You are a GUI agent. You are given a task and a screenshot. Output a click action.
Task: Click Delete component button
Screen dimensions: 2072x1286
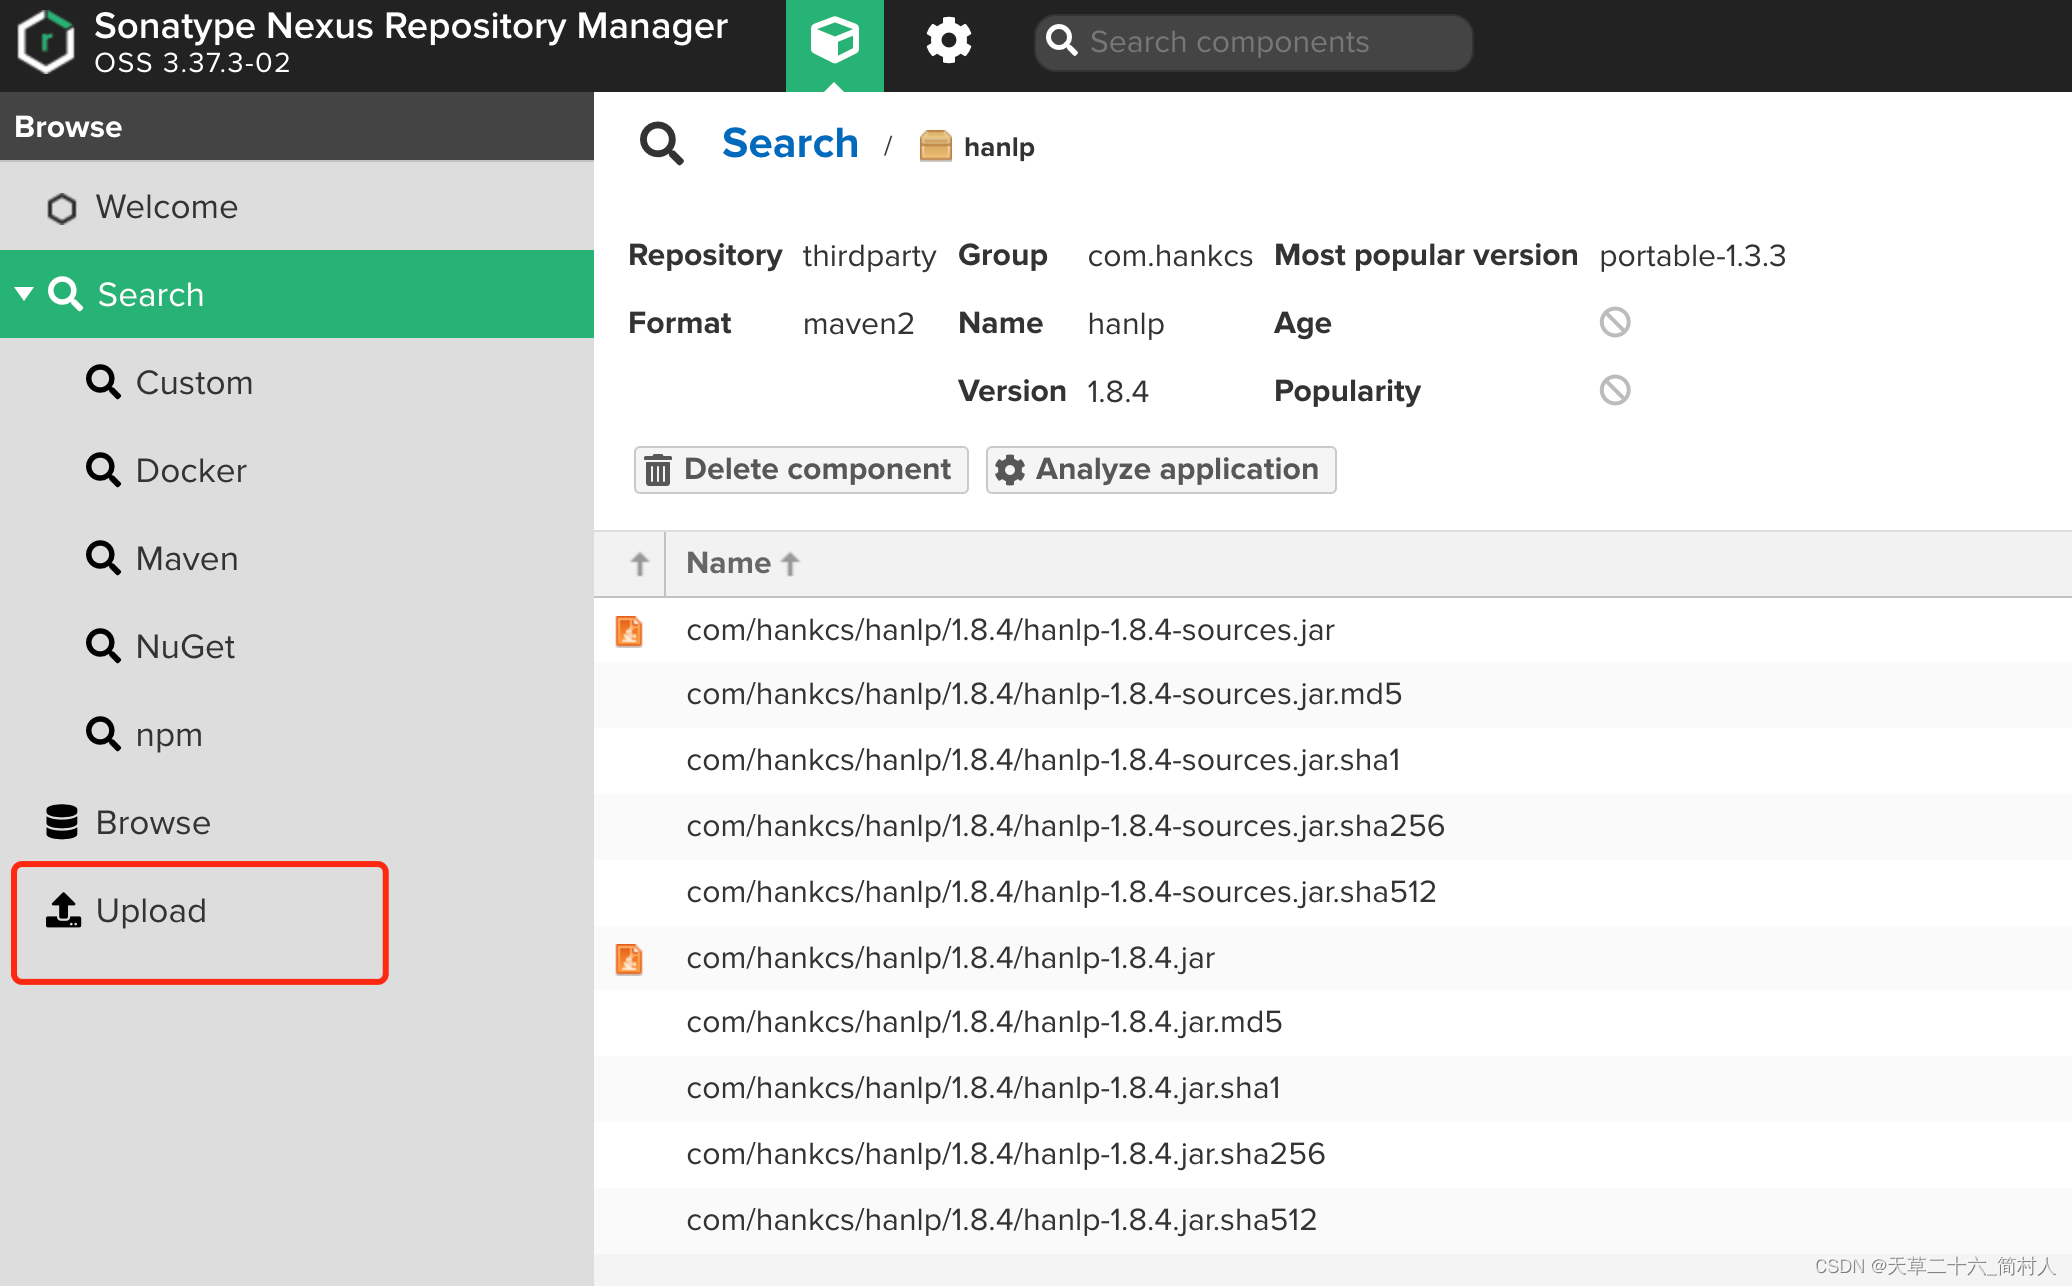click(801, 469)
